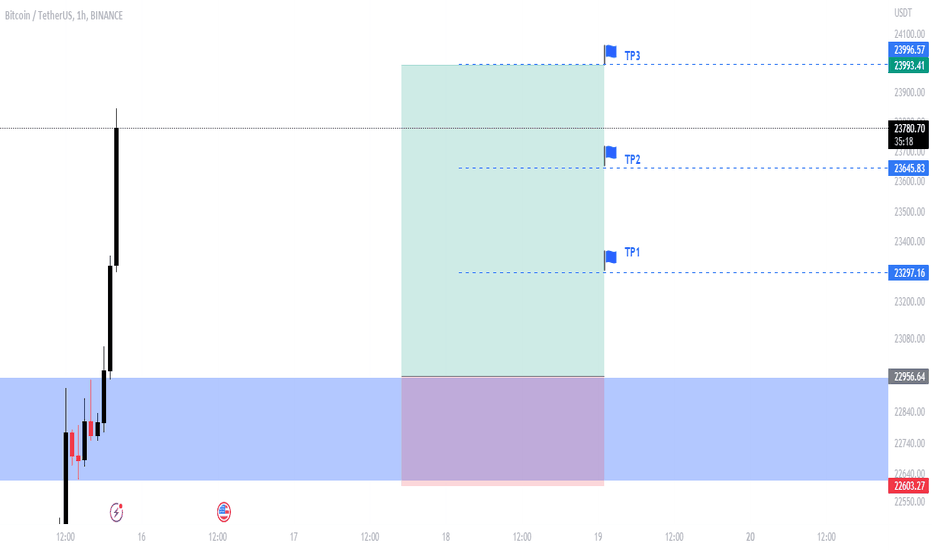
Task: Click the TP1 text label
Action: [632, 253]
